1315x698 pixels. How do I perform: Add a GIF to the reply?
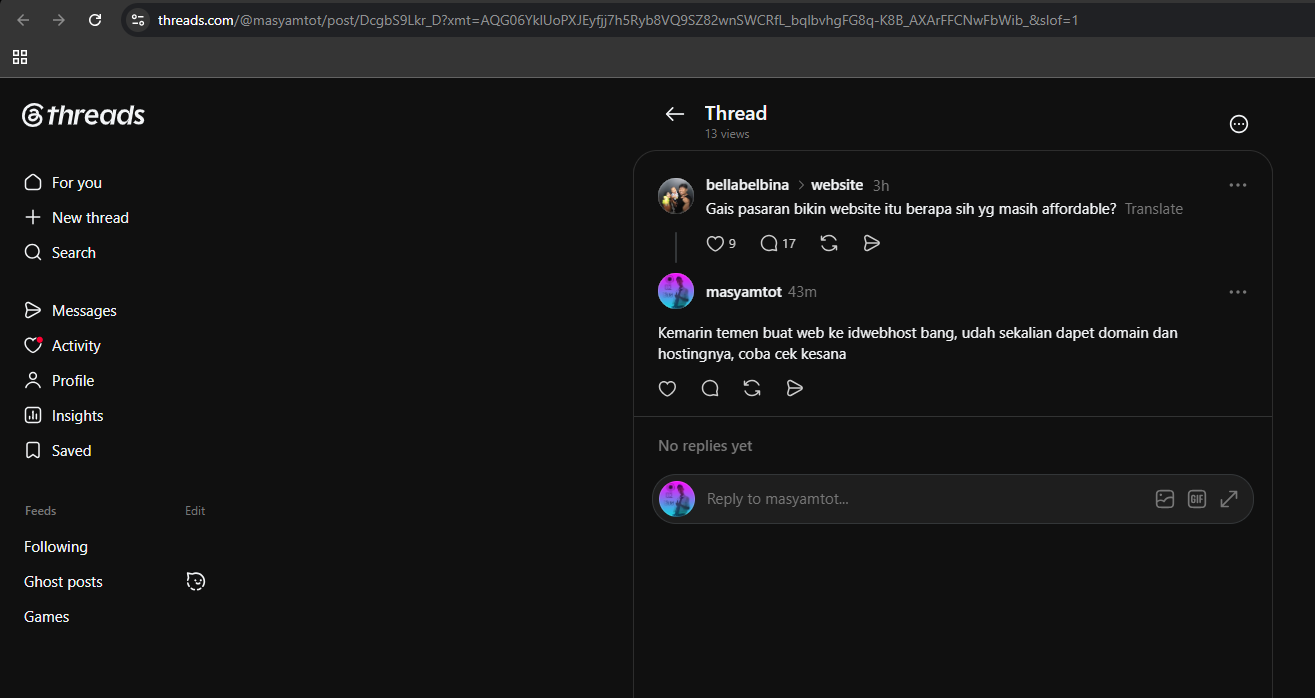(x=1197, y=499)
